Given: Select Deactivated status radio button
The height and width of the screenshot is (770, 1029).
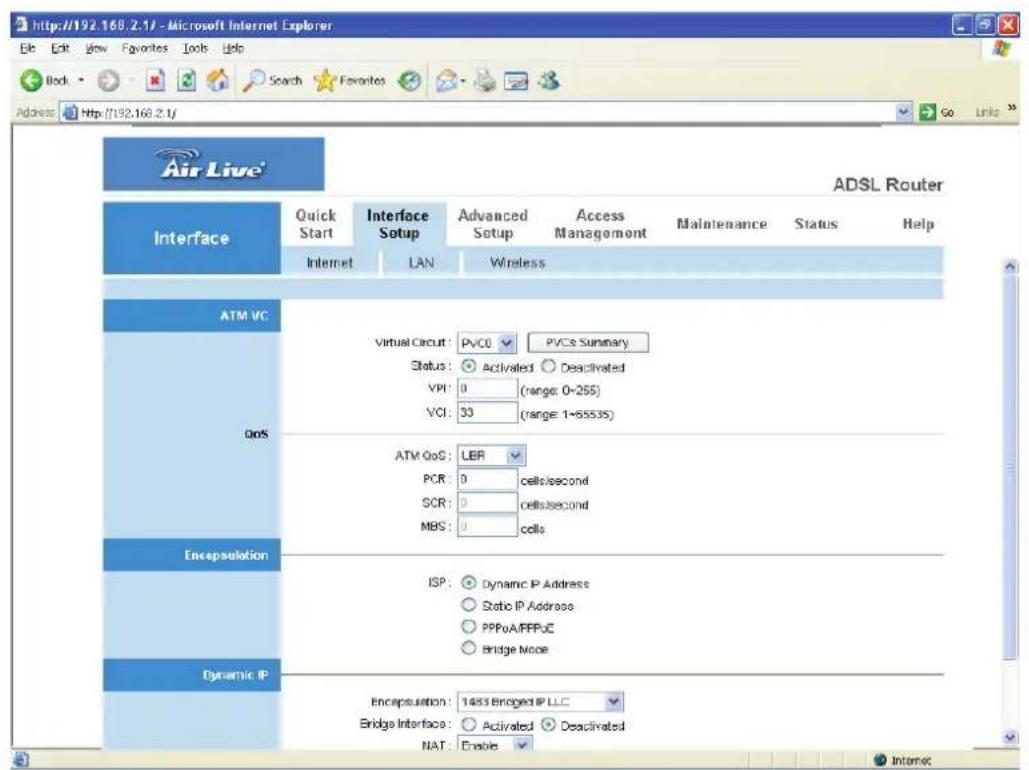Looking at the screenshot, I should pyautogui.click(x=548, y=366).
